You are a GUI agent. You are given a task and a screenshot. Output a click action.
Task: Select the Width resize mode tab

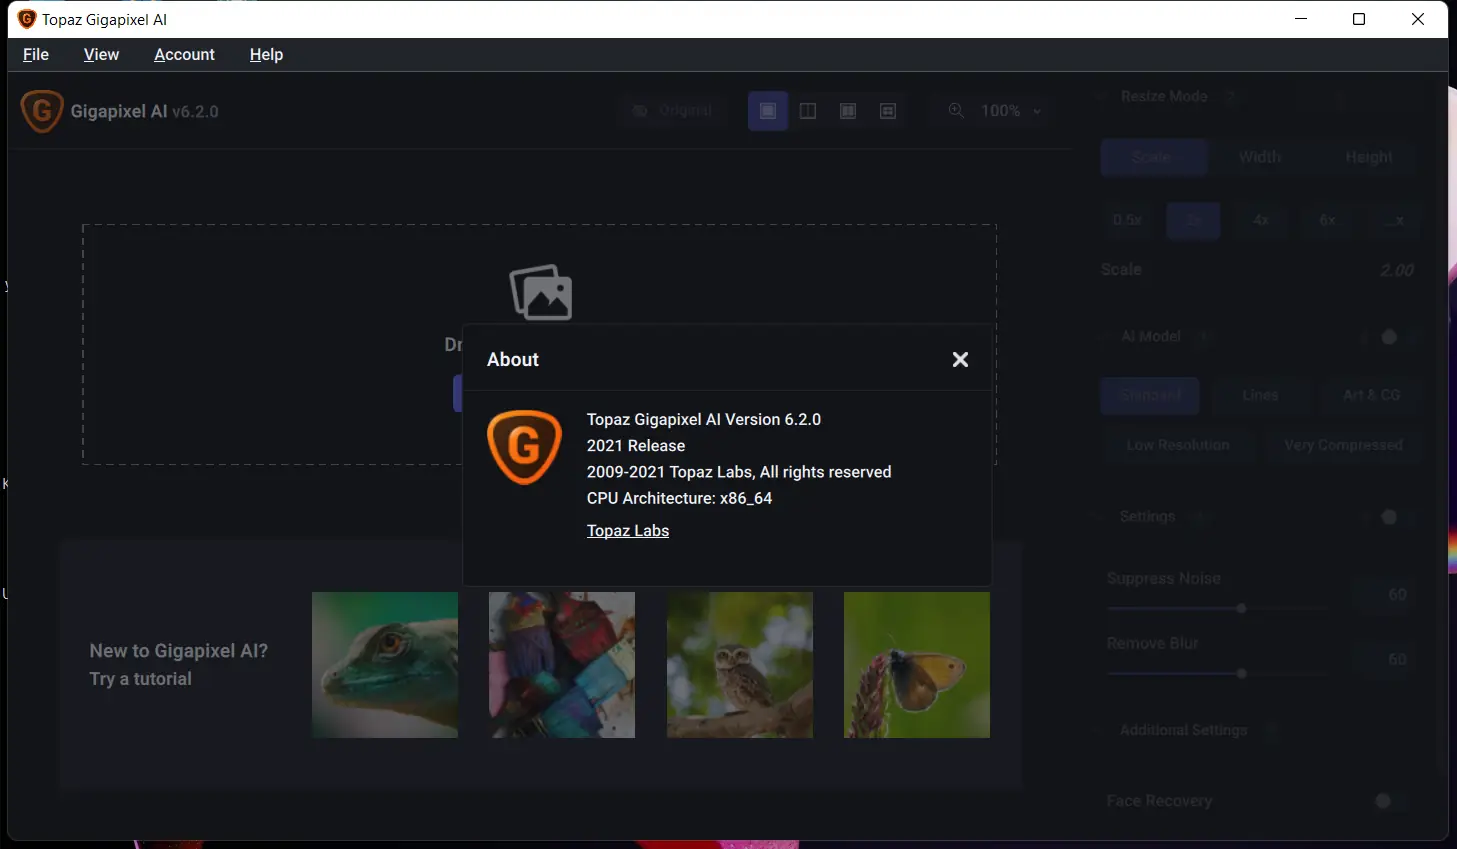coord(1260,157)
